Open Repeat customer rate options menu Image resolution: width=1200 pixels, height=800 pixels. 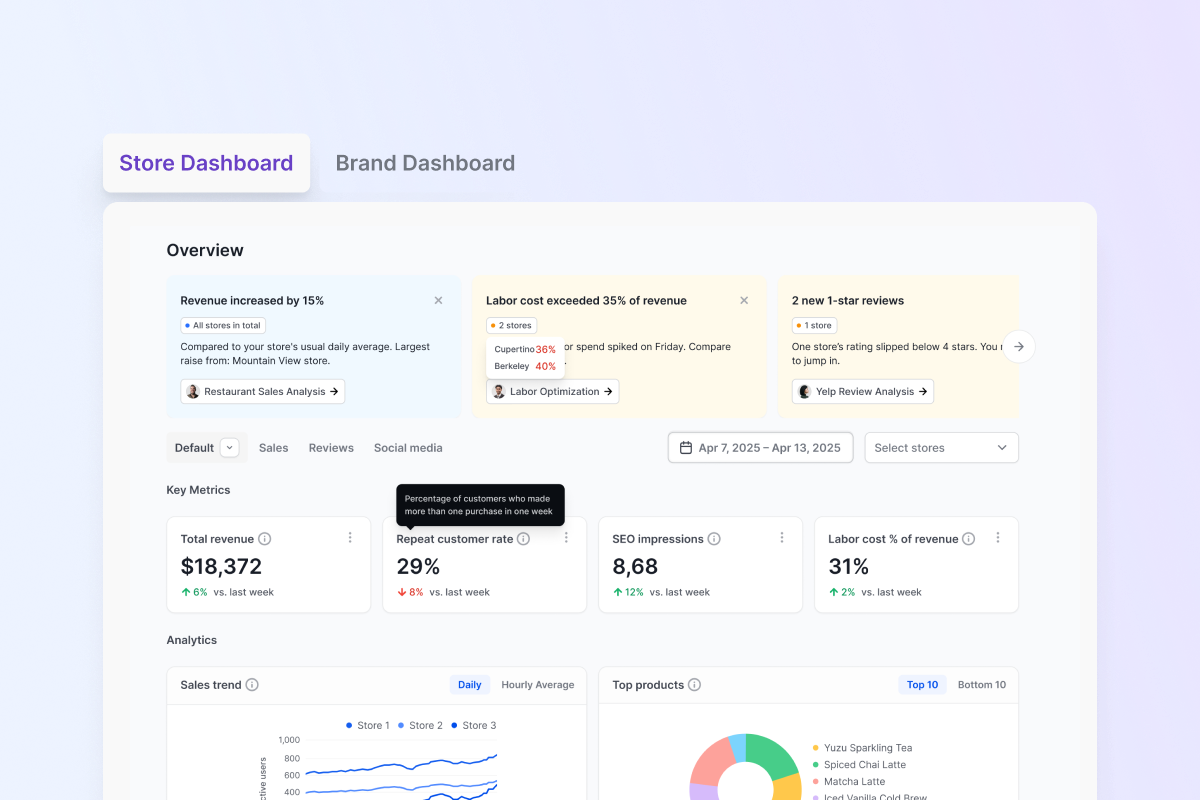[x=566, y=538]
